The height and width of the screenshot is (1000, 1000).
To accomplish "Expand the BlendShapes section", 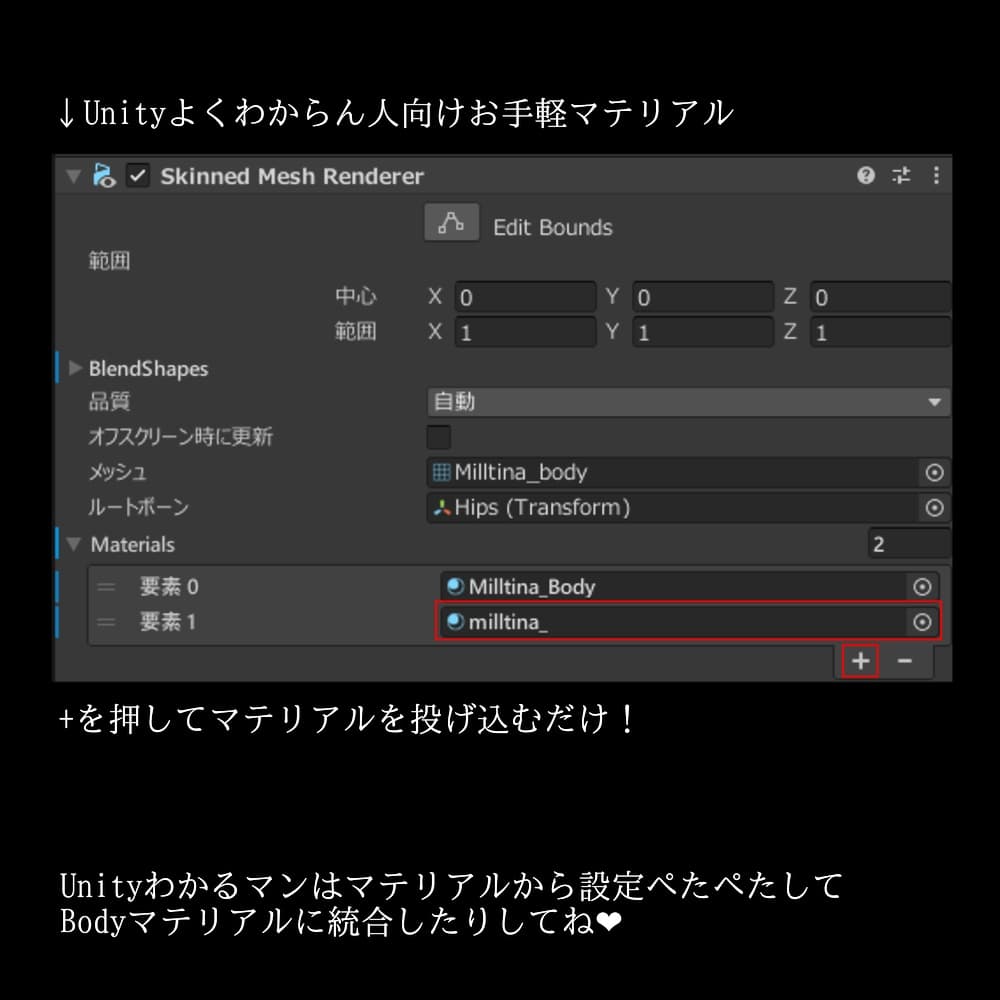I will 75,368.
